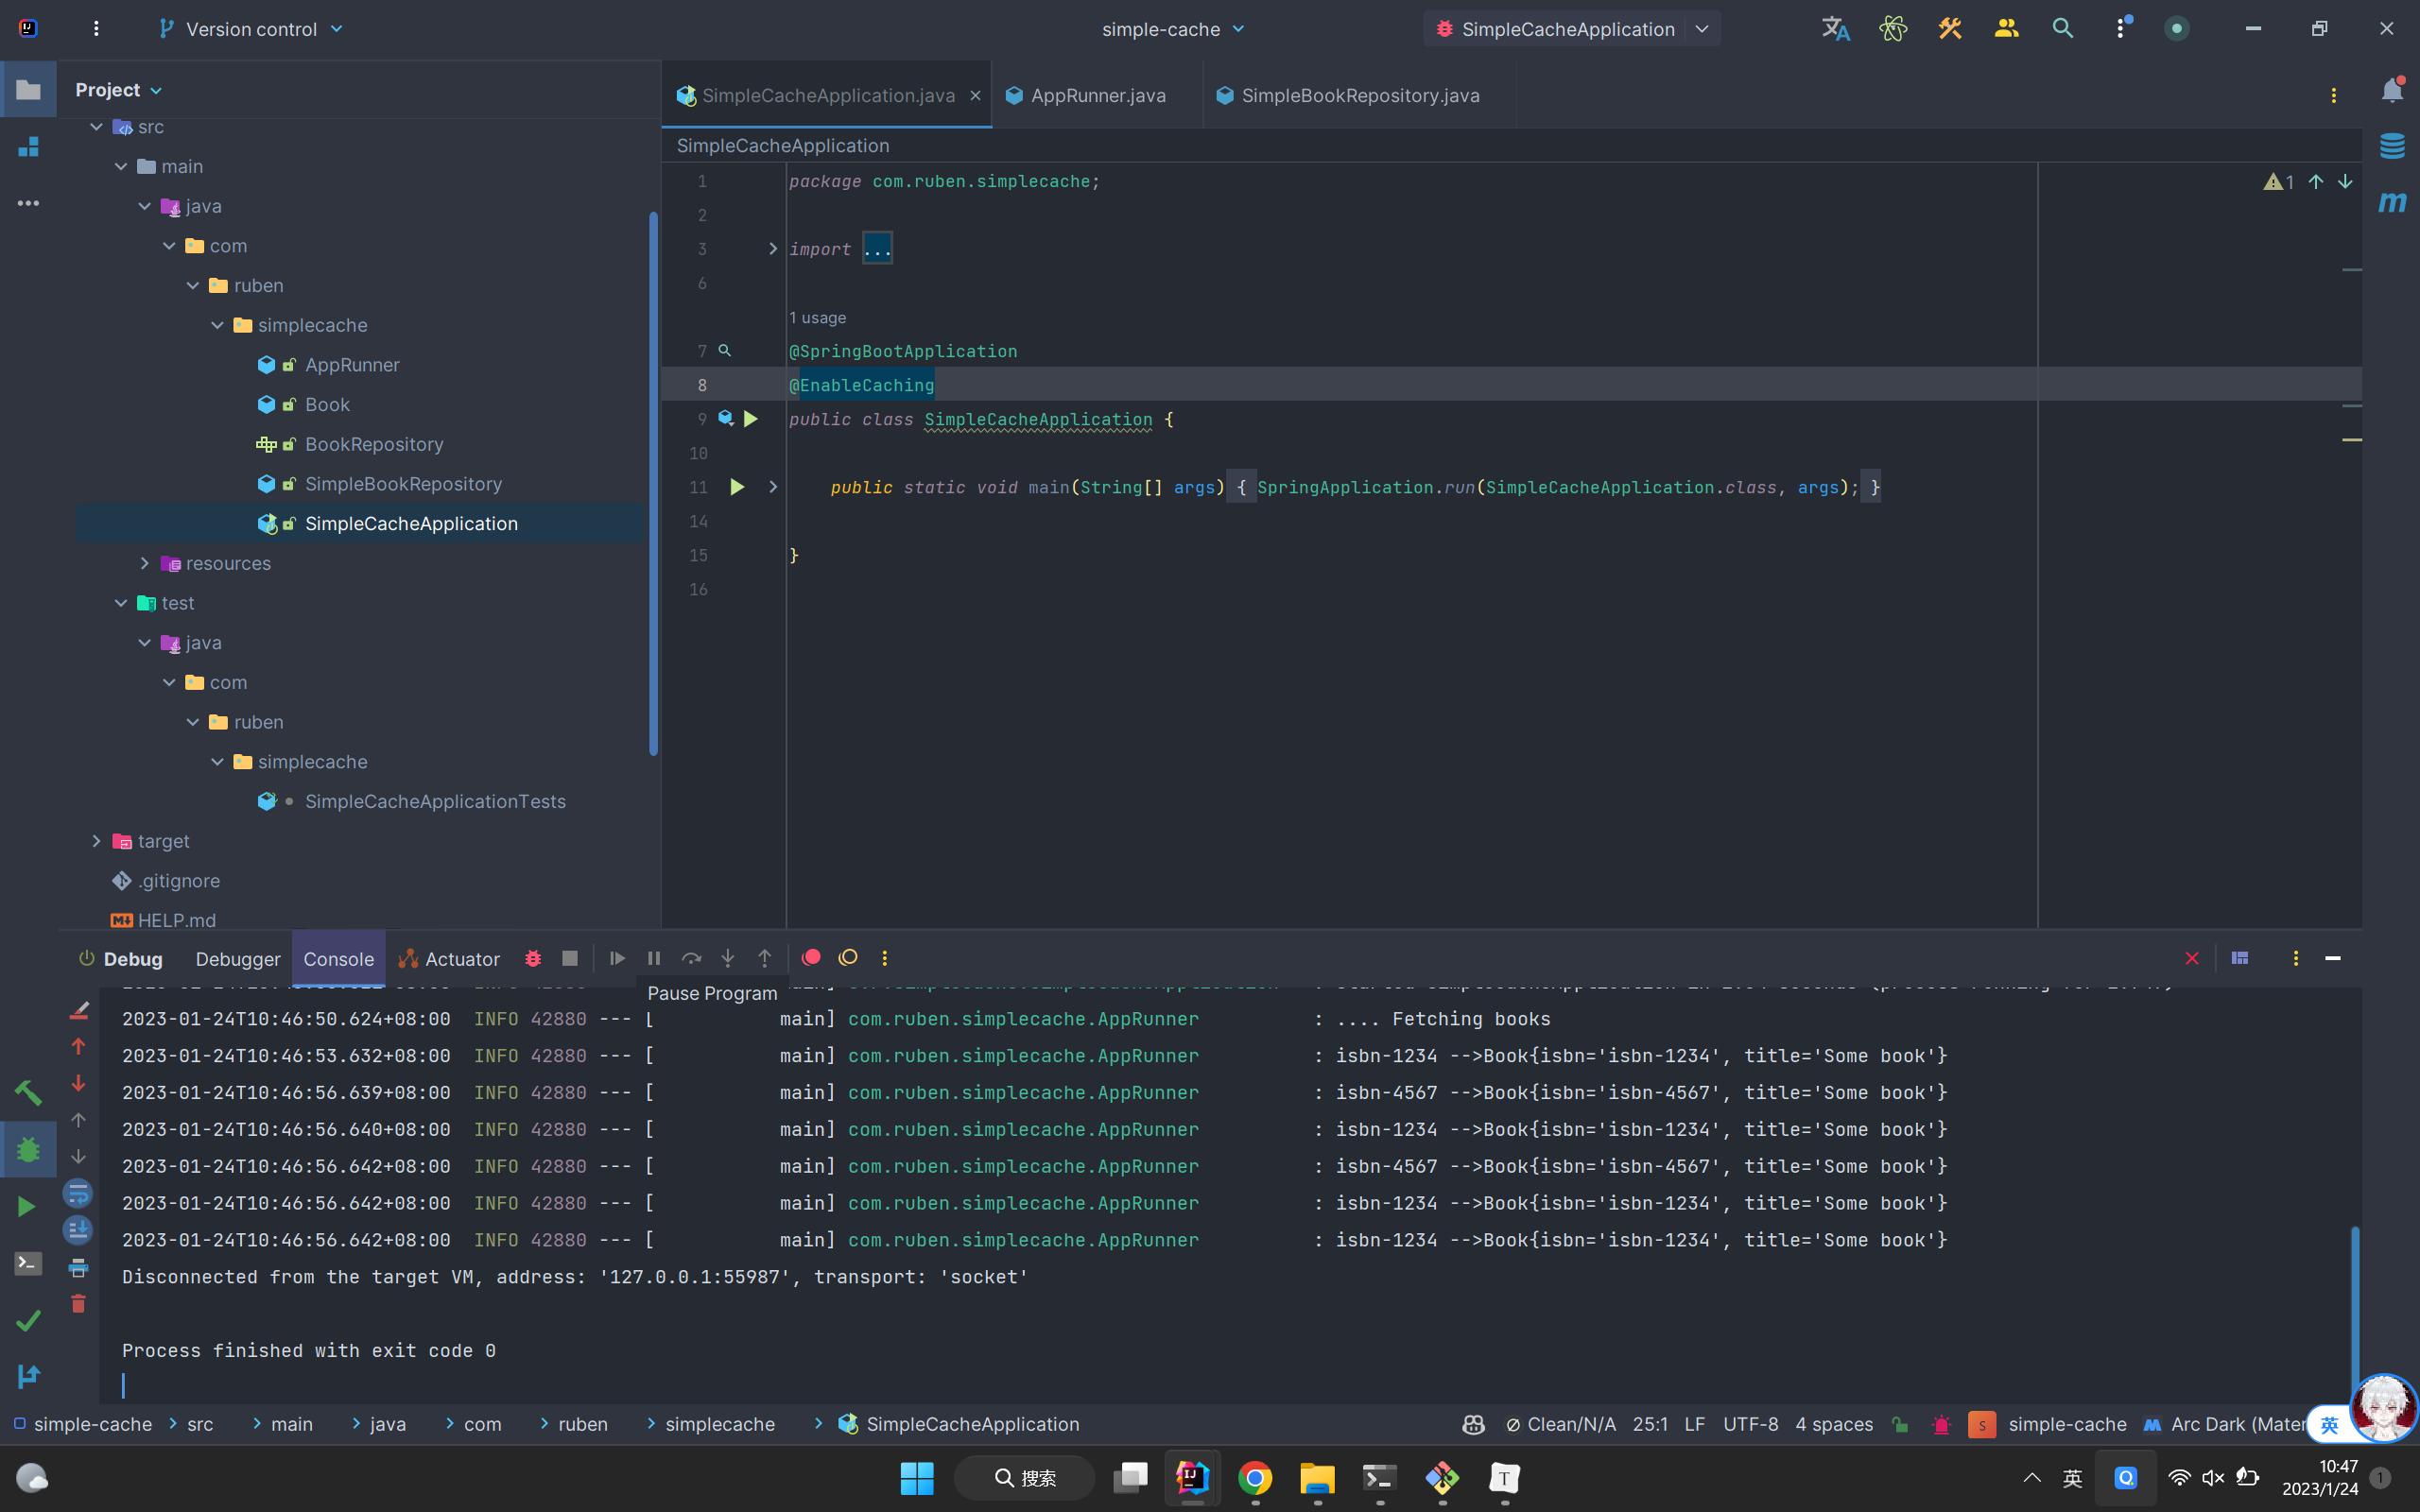Click the Build hammer icon in left sidebar
Screen dimensions: 2420x1512
[x=28, y=1092]
